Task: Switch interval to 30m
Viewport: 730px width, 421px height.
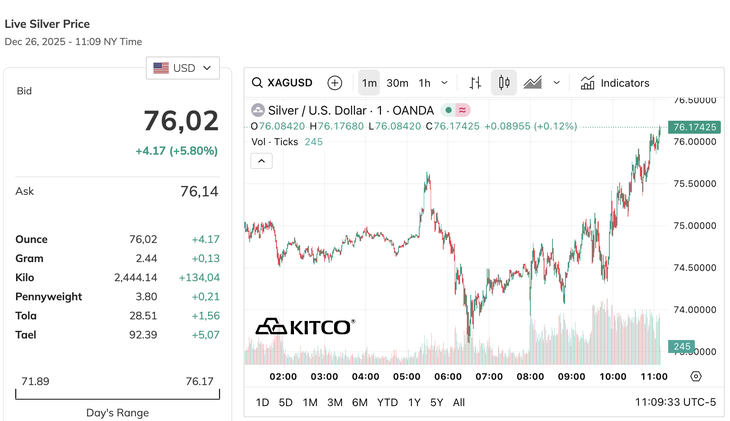Action: coord(397,83)
